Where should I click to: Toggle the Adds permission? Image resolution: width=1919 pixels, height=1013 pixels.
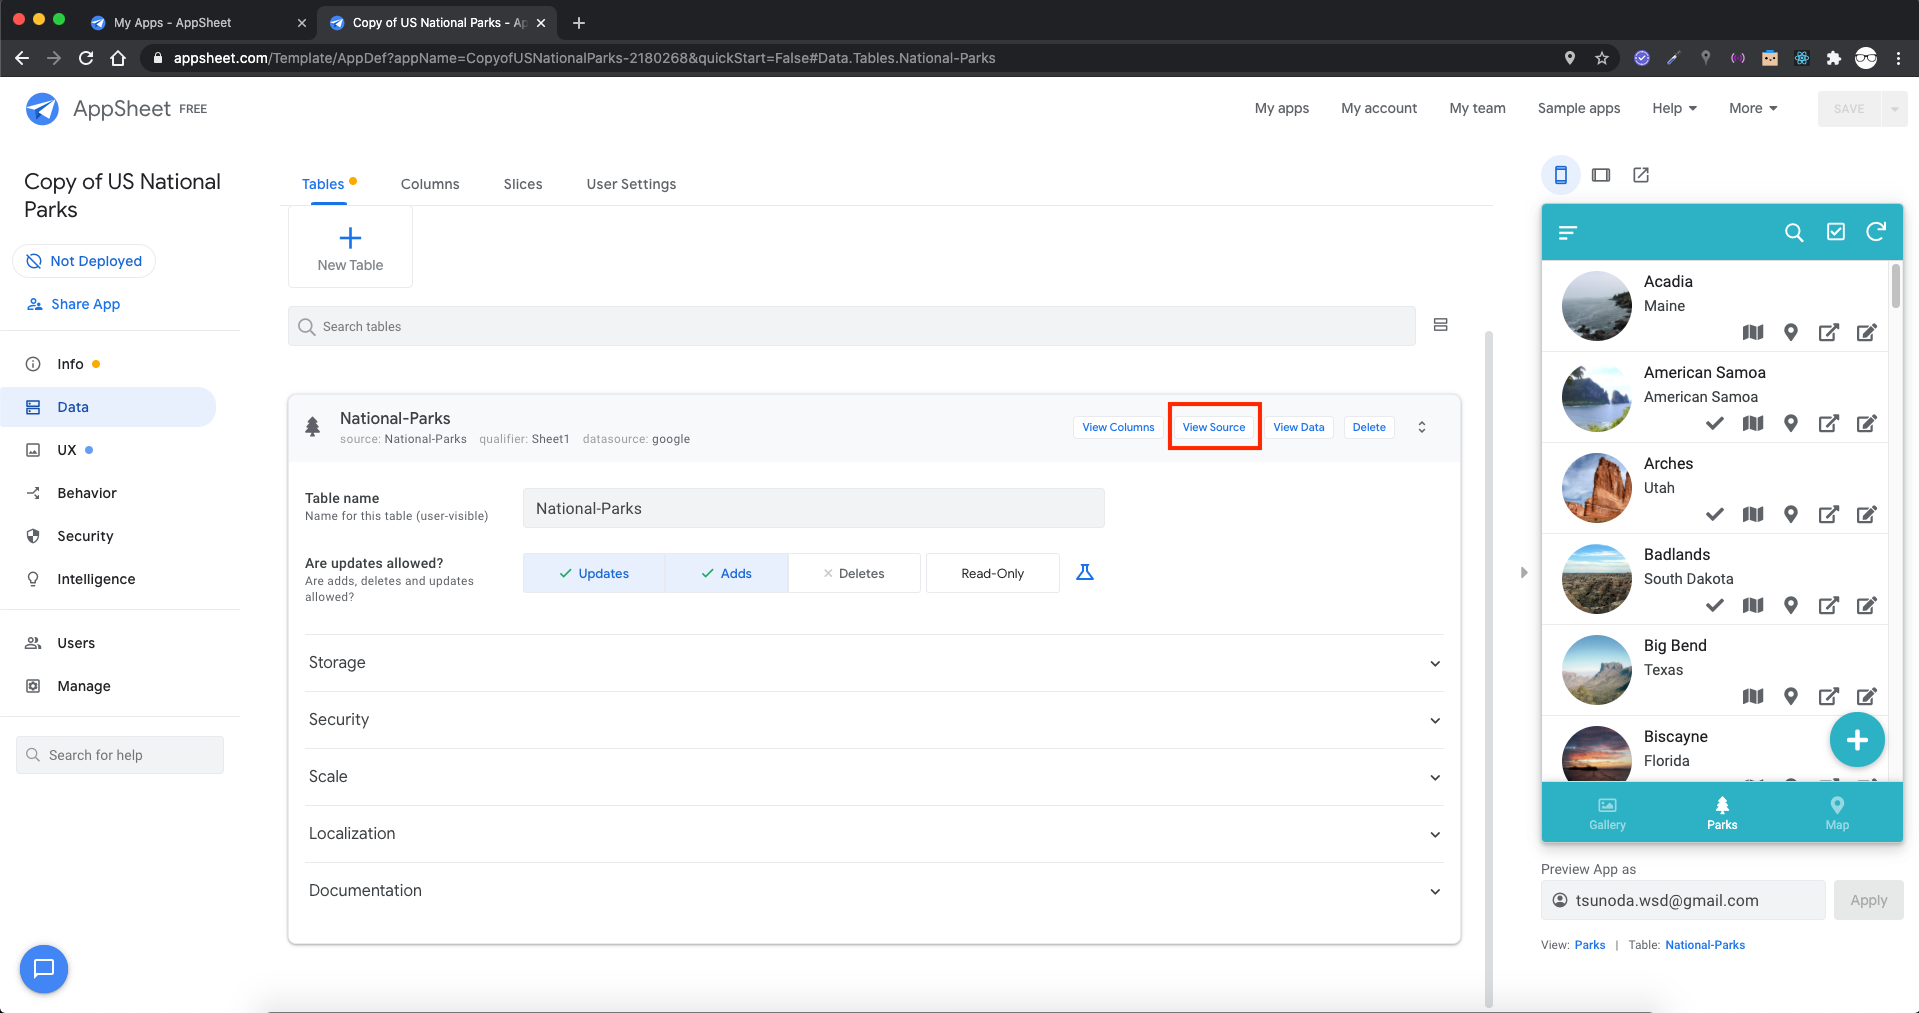[726, 573]
